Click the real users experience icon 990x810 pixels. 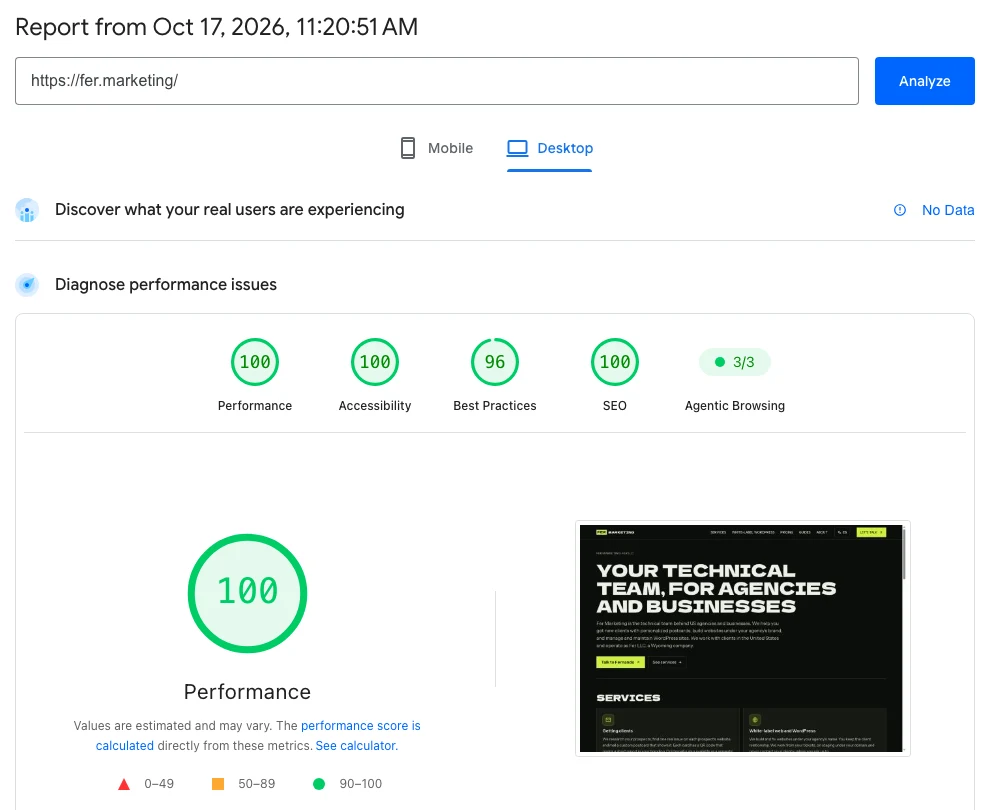pos(27,210)
